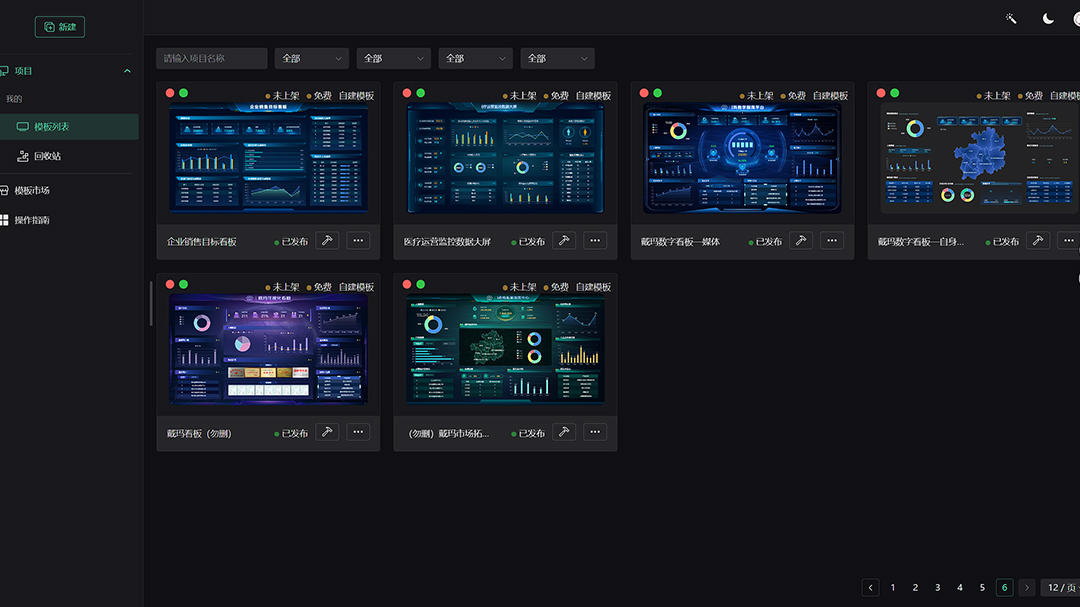This screenshot has height=607, width=1080.
Task: Open three-dot menu for 戴玛看板 (勿删) card
Action: pos(358,432)
